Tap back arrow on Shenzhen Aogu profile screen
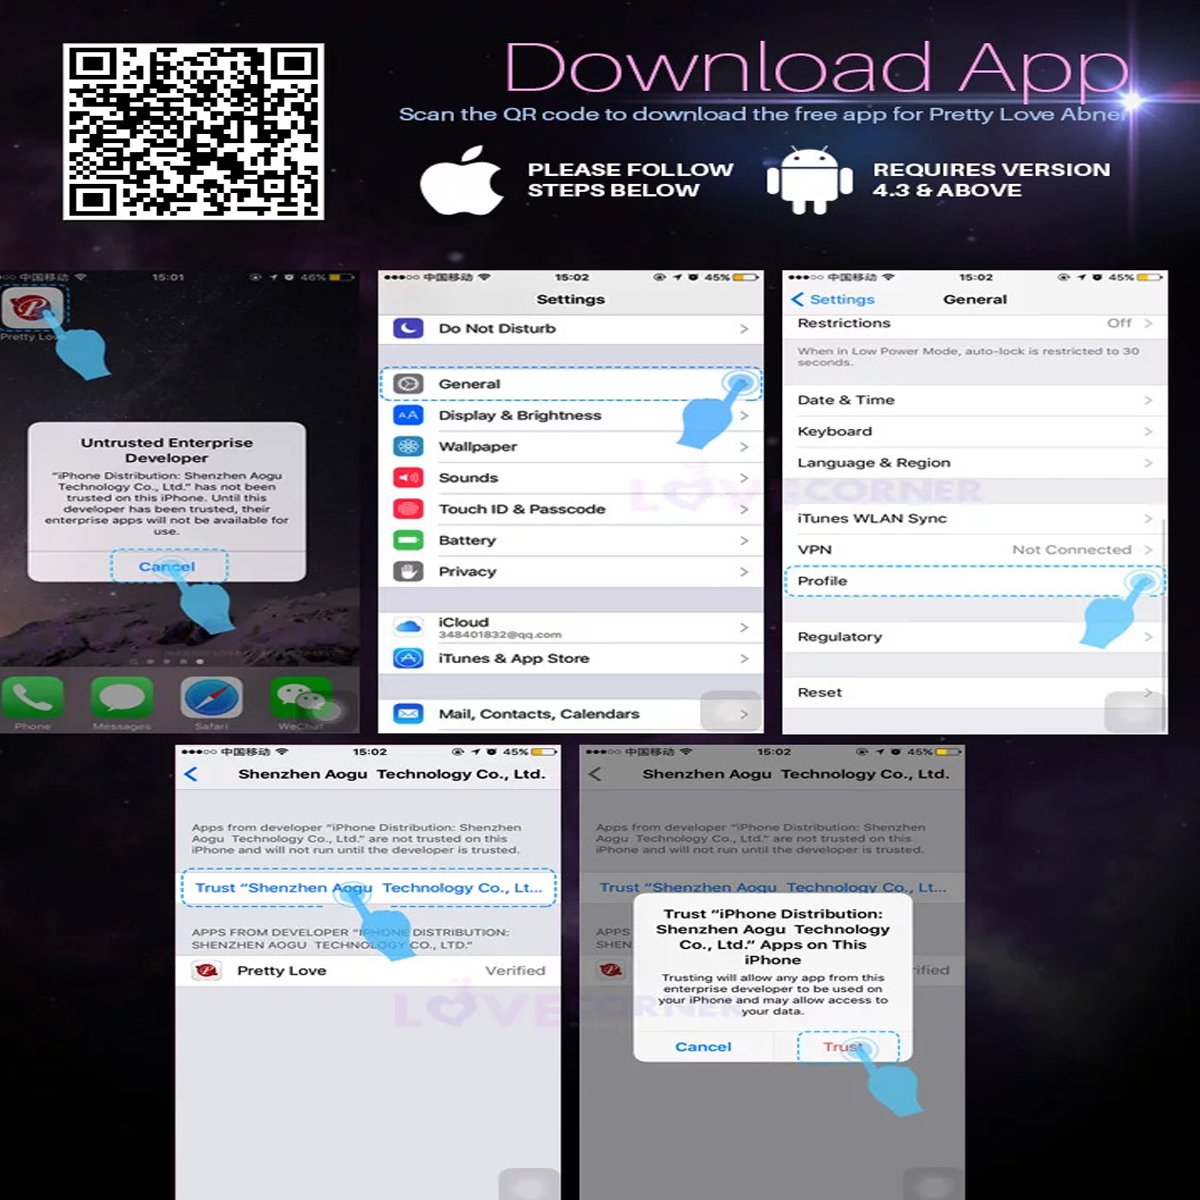The width and height of the screenshot is (1200, 1200). click(192, 774)
